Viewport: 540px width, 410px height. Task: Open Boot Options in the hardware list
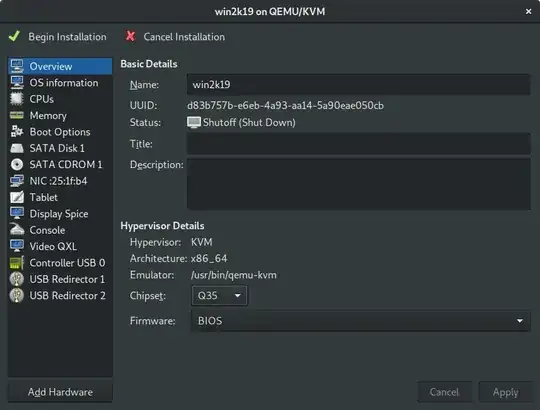coord(60,132)
